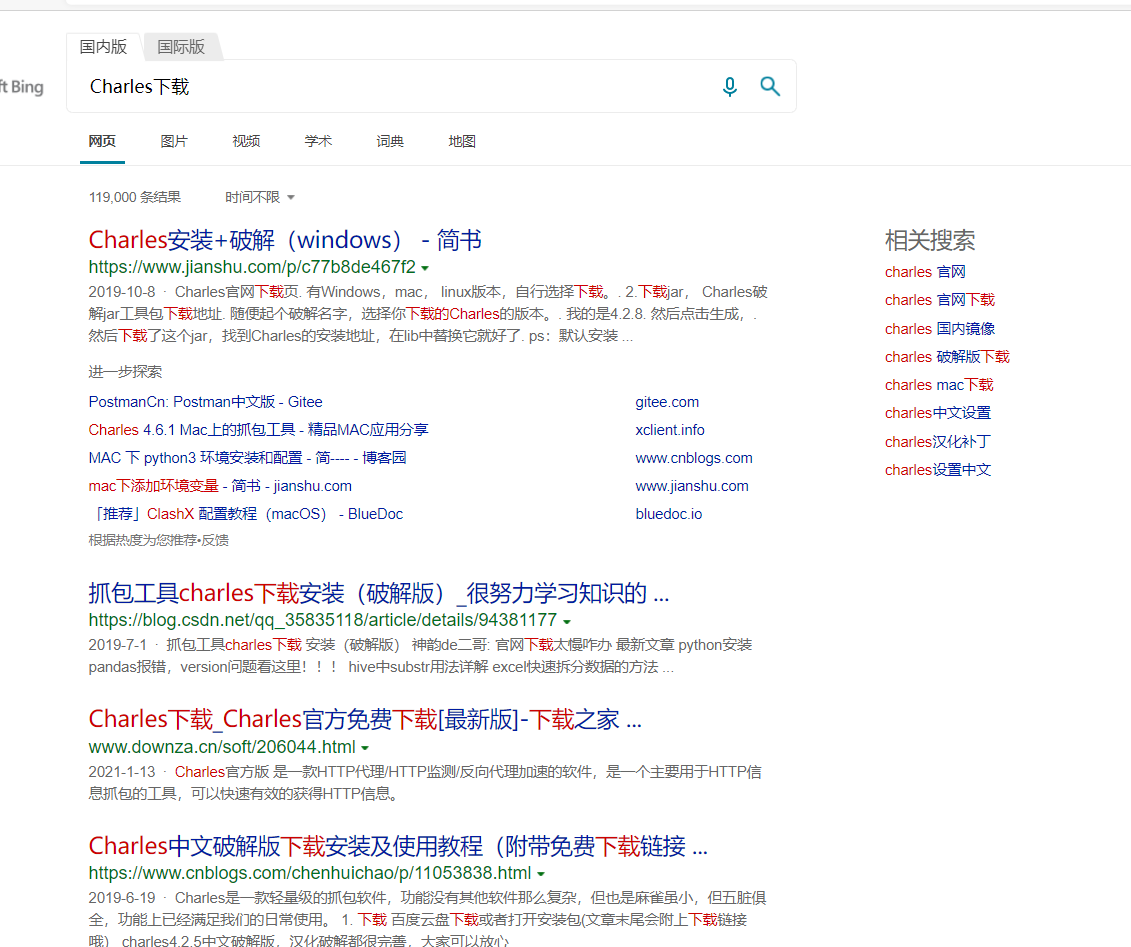Click the 反馈 feedback link

[x=215, y=540]
